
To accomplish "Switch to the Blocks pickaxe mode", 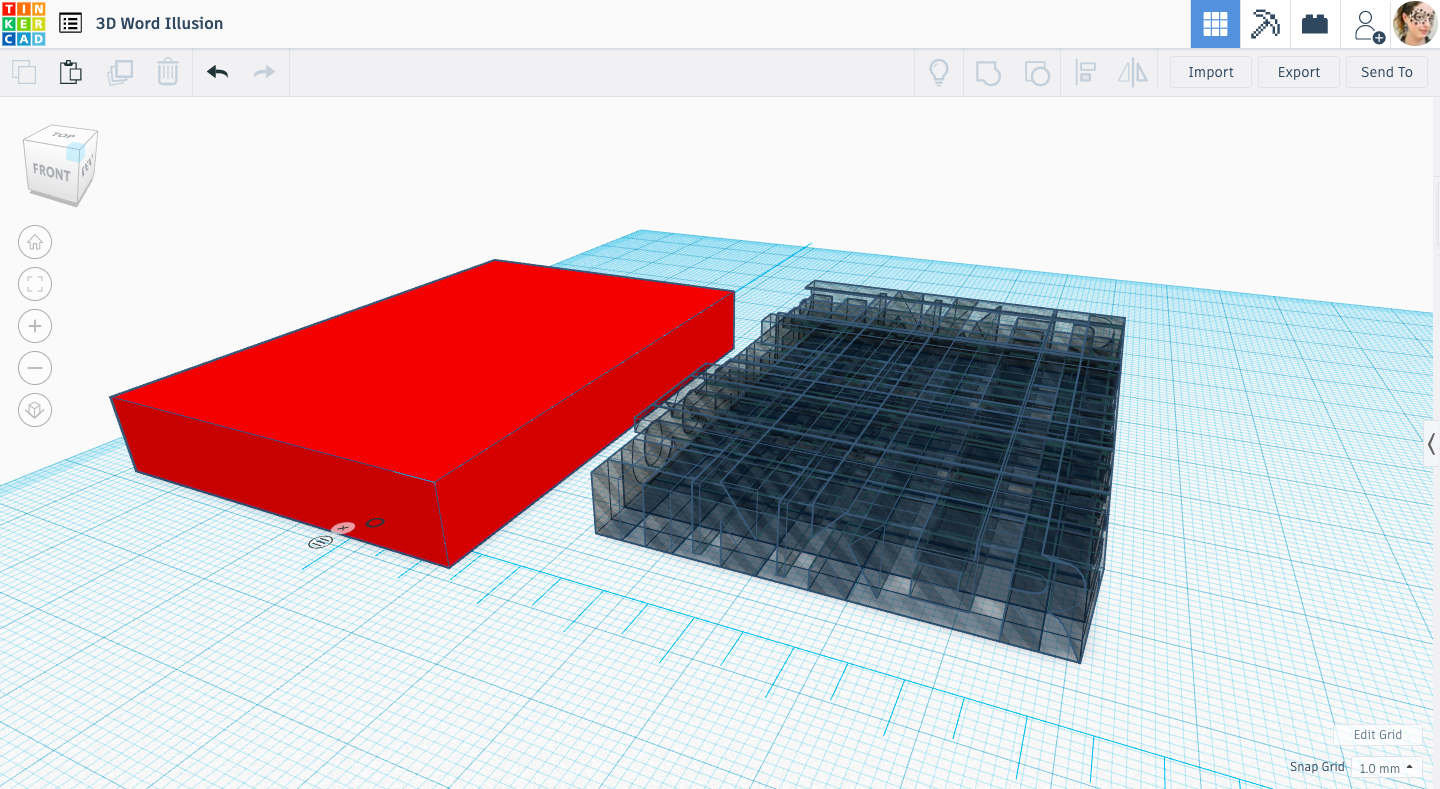I will pyautogui.click(x=1266, y=24).
